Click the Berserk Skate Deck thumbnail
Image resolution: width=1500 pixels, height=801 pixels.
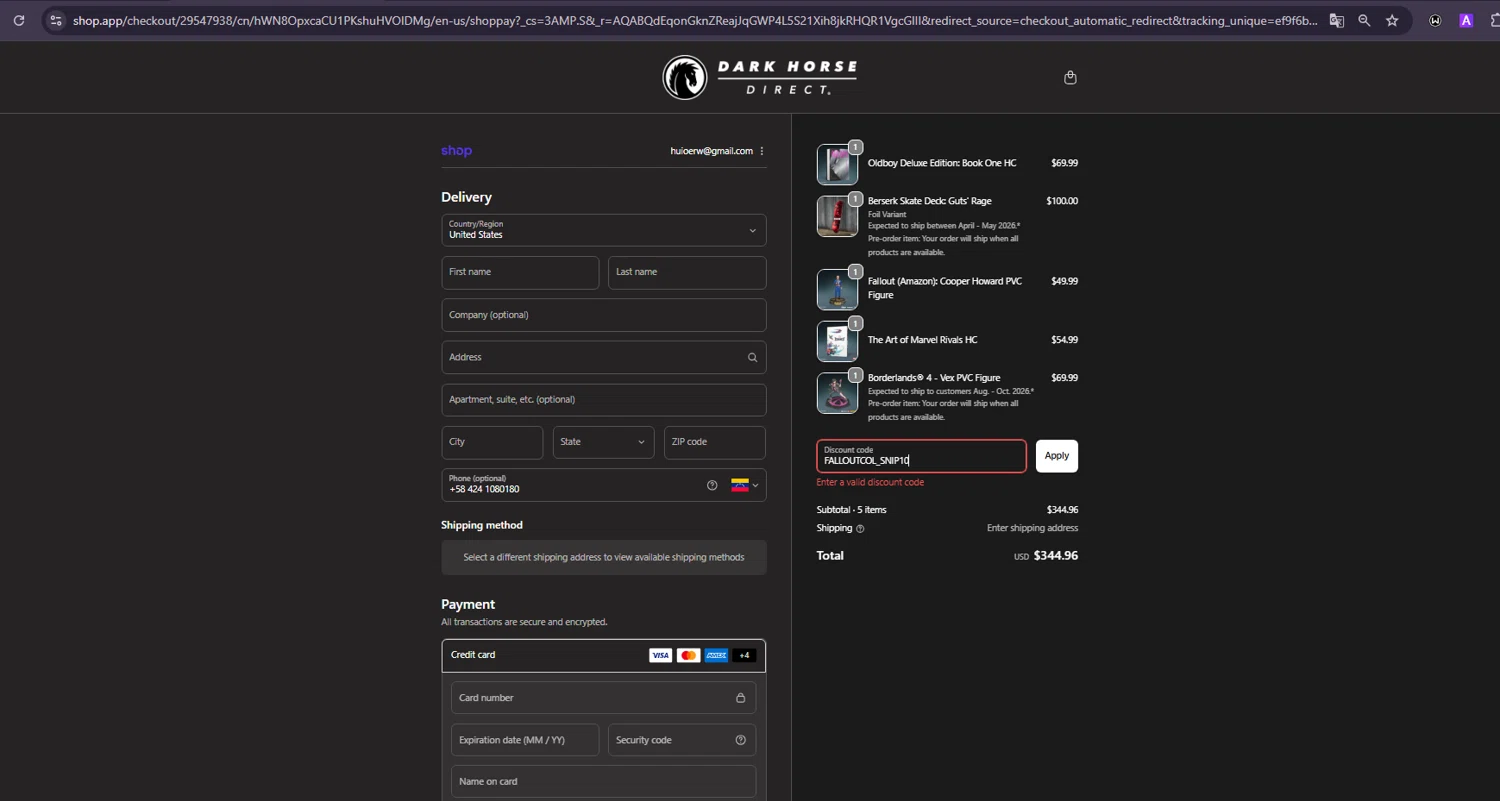837,216
